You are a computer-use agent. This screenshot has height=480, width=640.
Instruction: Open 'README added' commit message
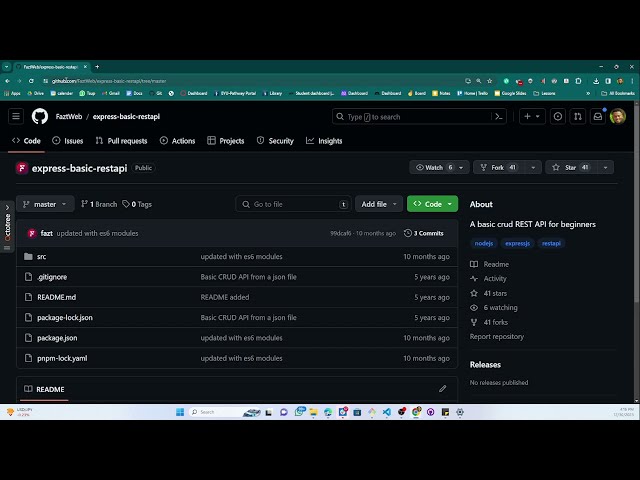click(225, 298)
